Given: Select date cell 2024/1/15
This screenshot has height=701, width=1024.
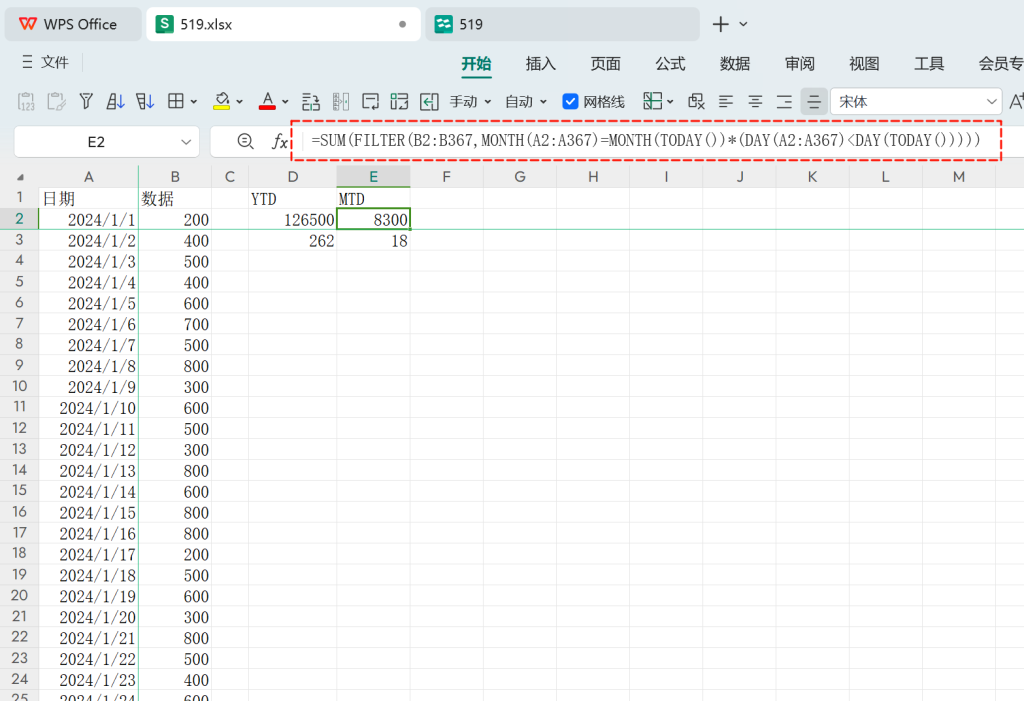Looking at the screenshot, I should click(89, 512).
